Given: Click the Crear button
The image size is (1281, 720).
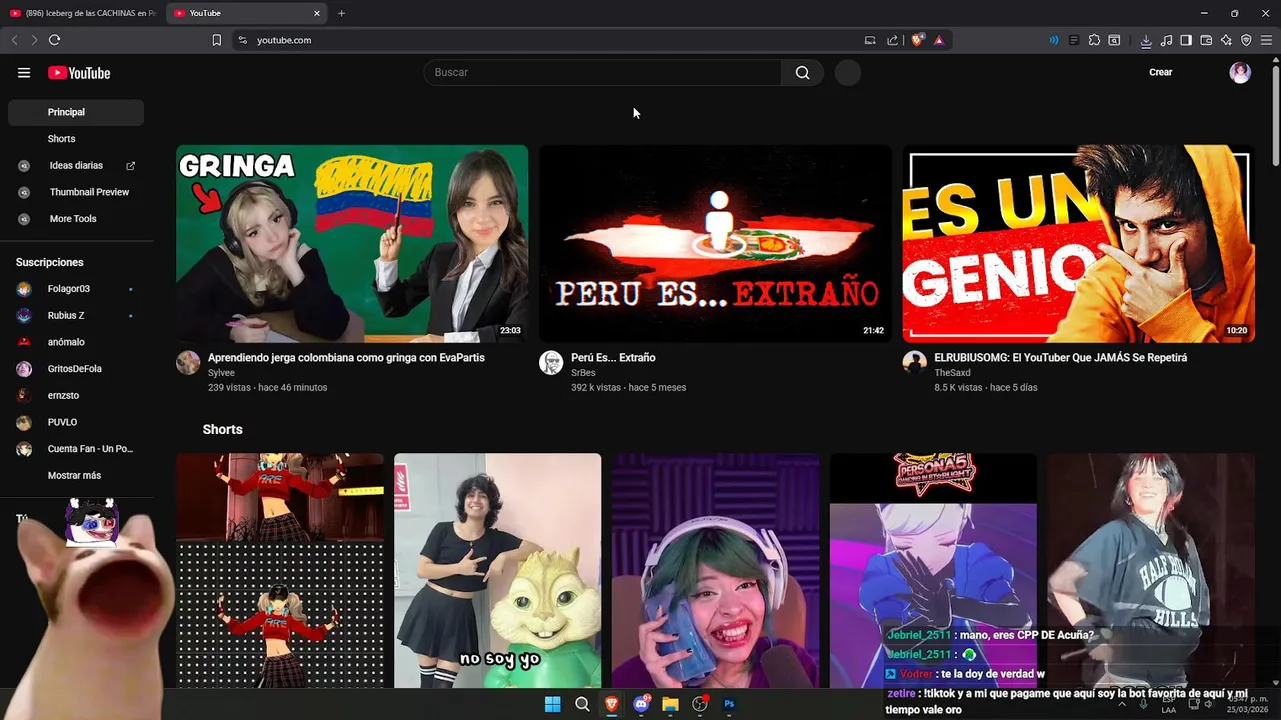Looking at the screenshot, I should pyautogui.click(x=1160, y=72).
